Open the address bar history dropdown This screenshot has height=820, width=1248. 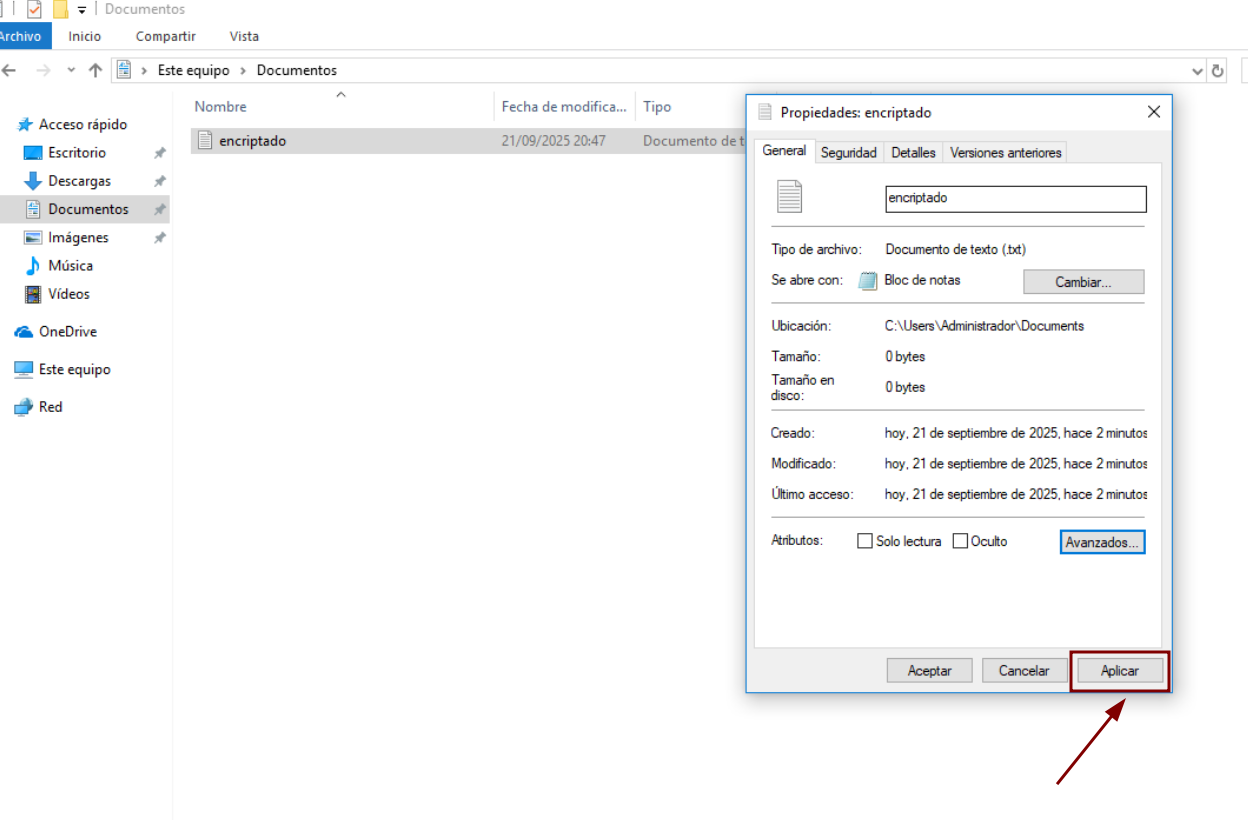[1198, 71]
